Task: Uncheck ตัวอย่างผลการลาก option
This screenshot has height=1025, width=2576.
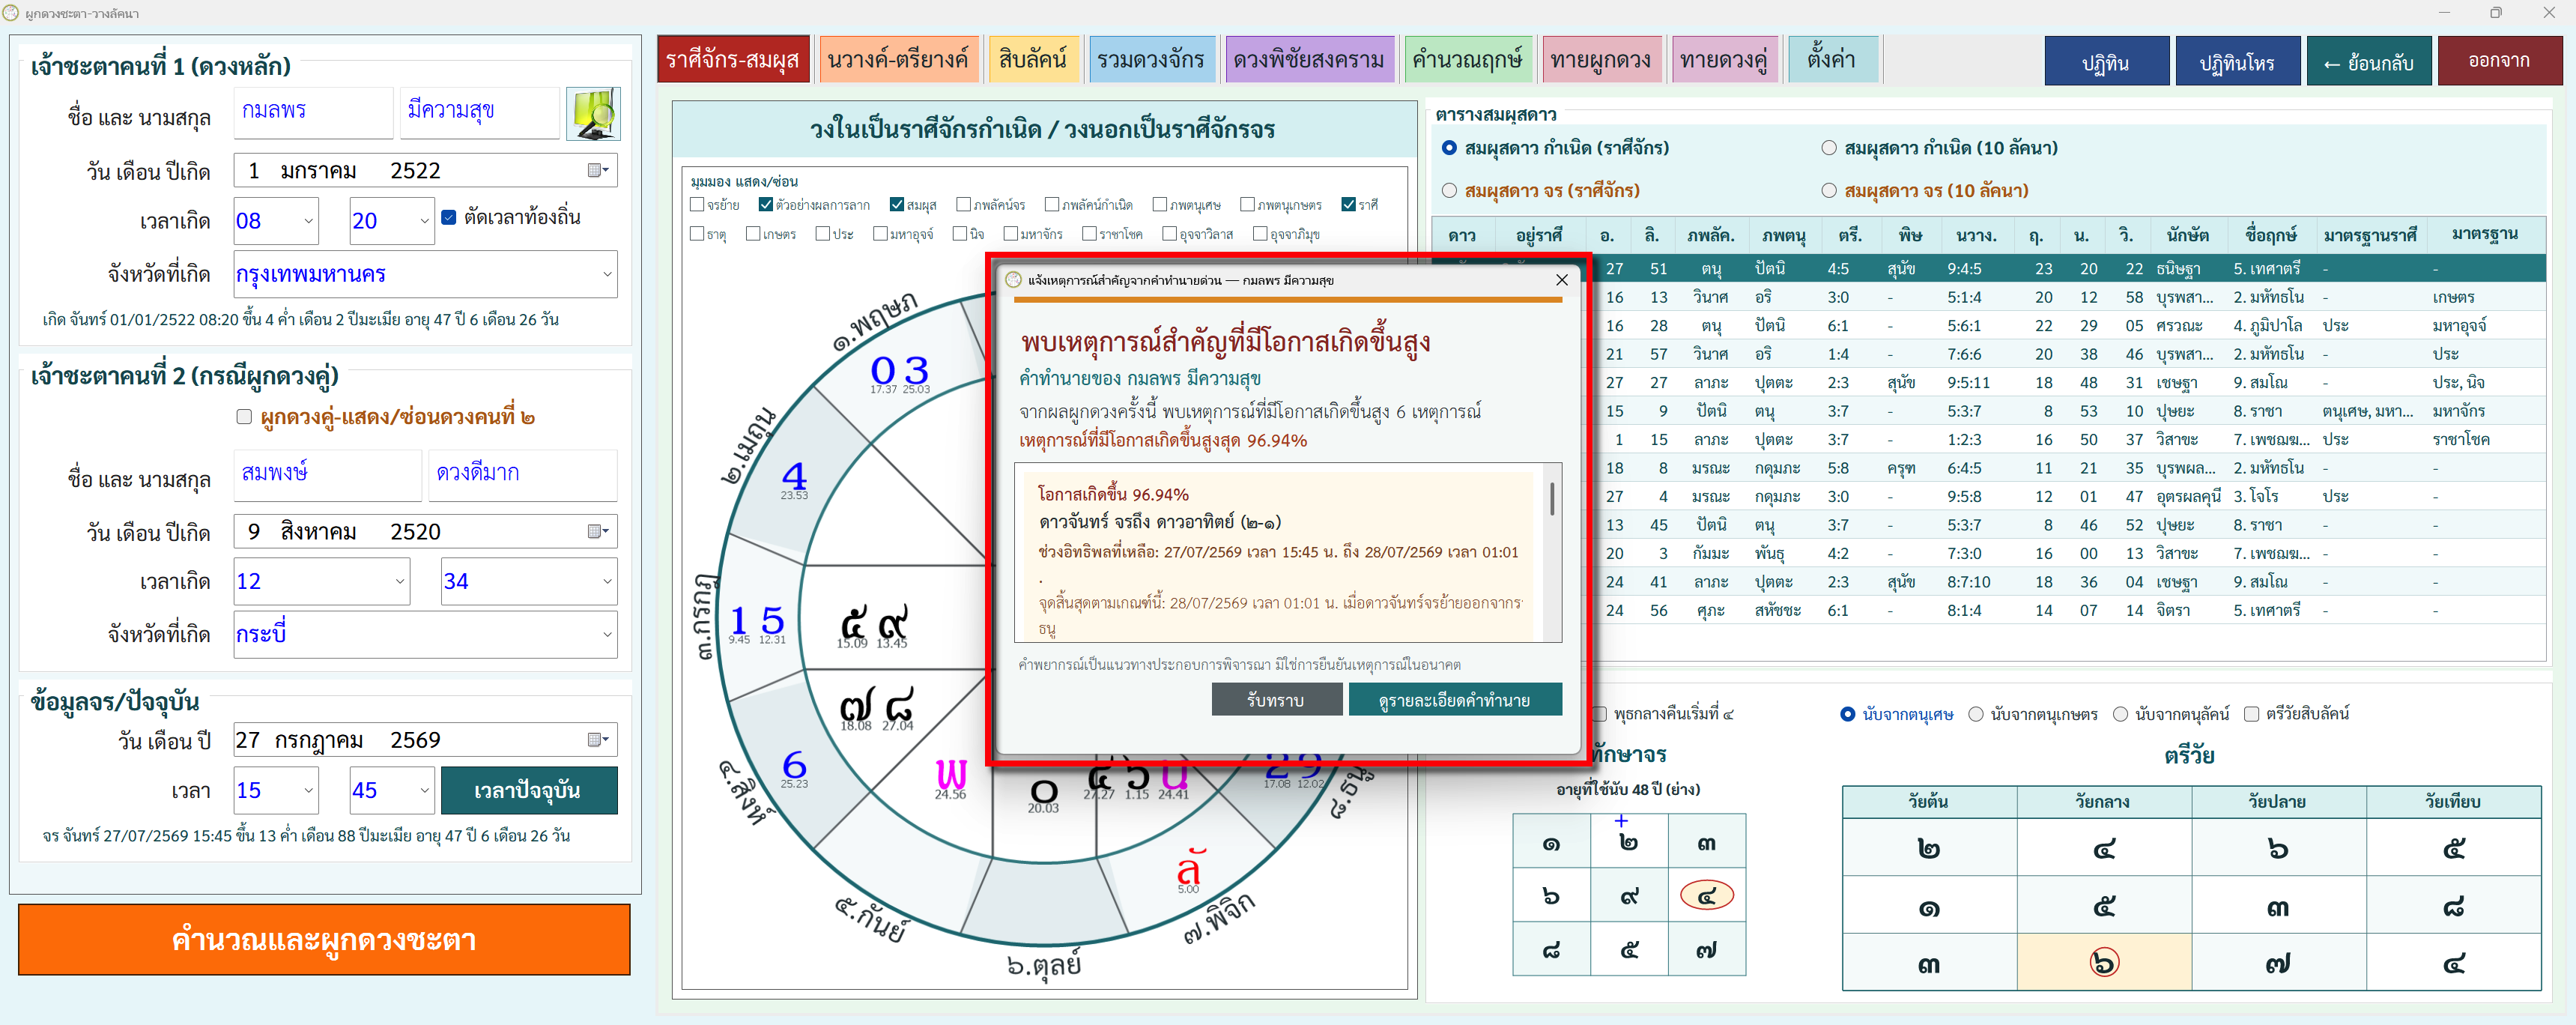Action: 766,205
